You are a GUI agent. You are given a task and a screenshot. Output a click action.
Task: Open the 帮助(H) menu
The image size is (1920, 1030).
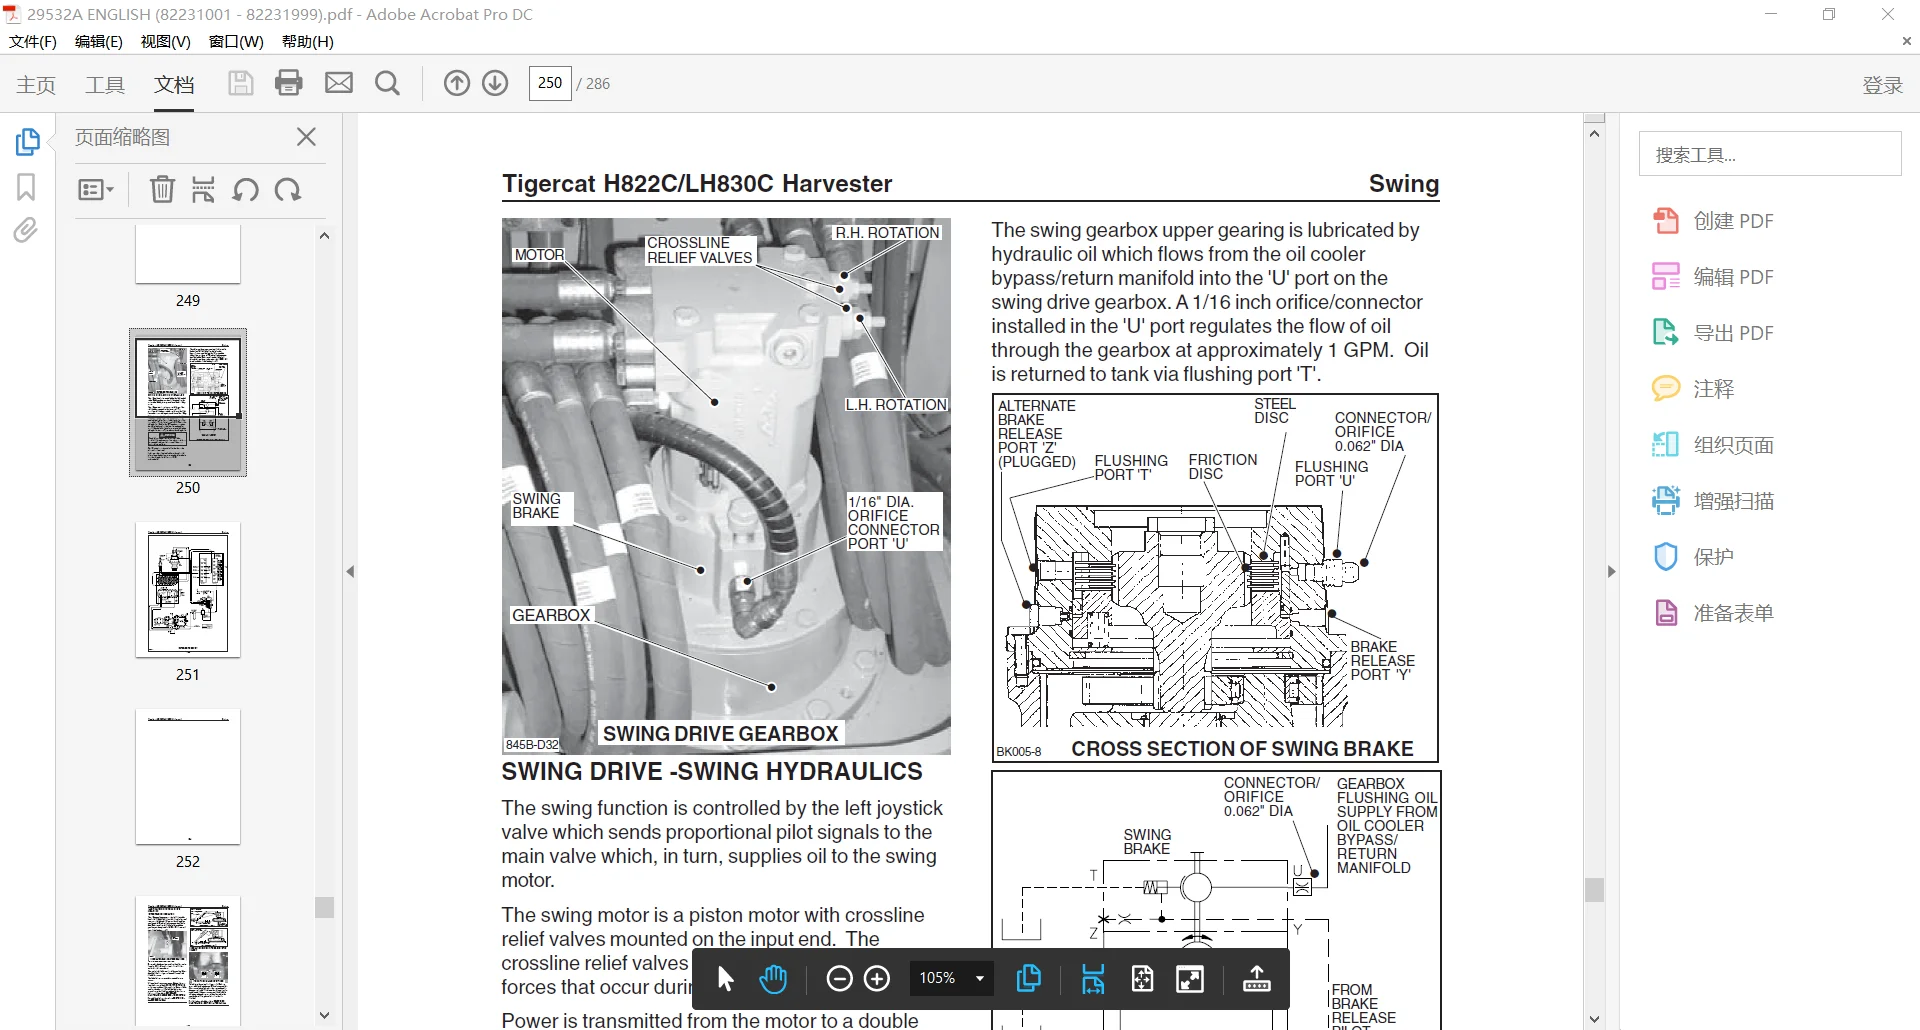[x=308, y=42]
